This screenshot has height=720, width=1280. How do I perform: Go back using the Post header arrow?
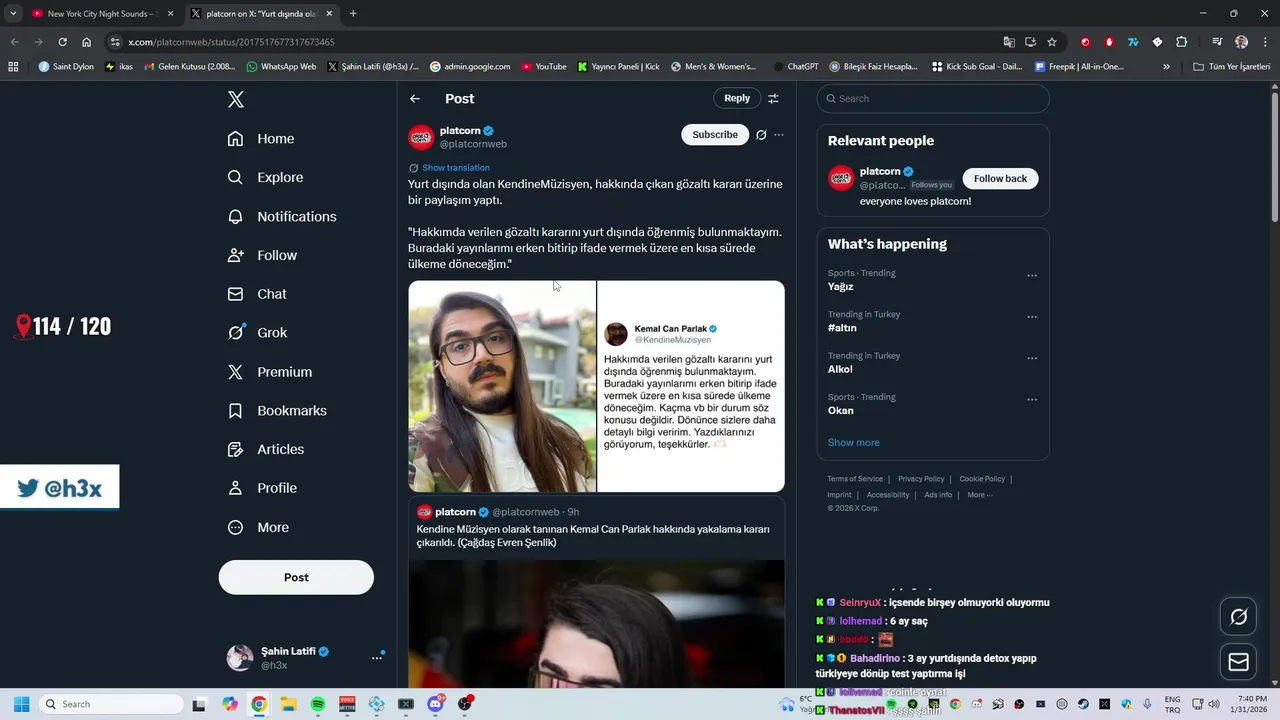(415, 98)
